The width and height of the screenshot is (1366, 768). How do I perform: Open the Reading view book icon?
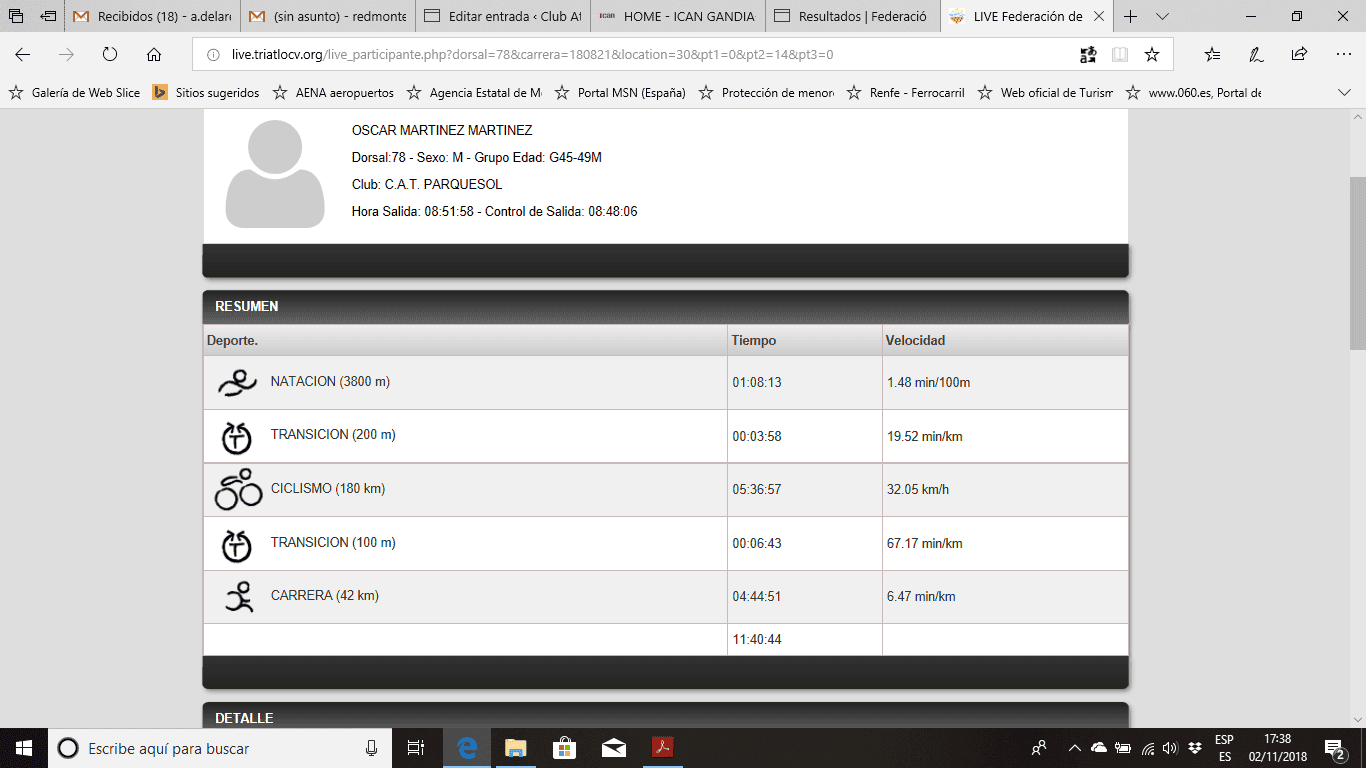[x=1120, y=55]
